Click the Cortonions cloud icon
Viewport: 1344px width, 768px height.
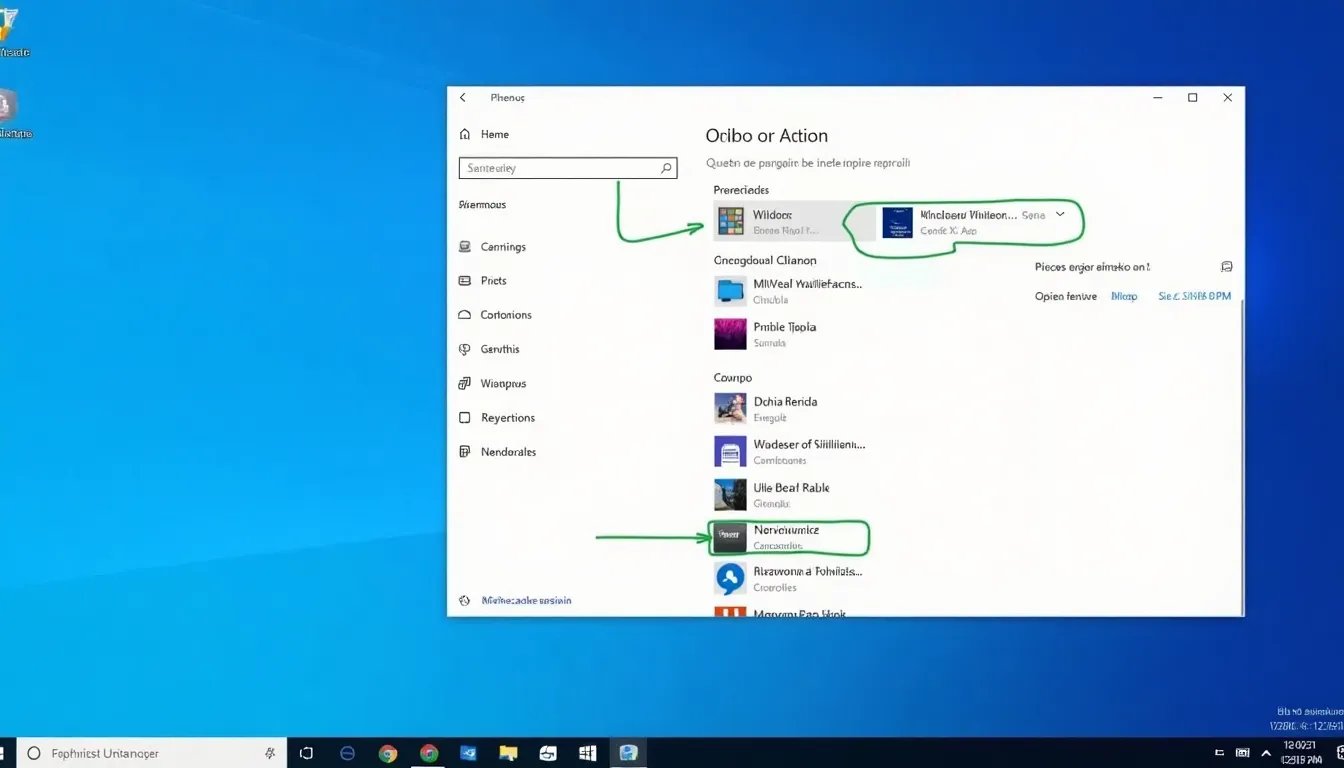pos(465,315)
